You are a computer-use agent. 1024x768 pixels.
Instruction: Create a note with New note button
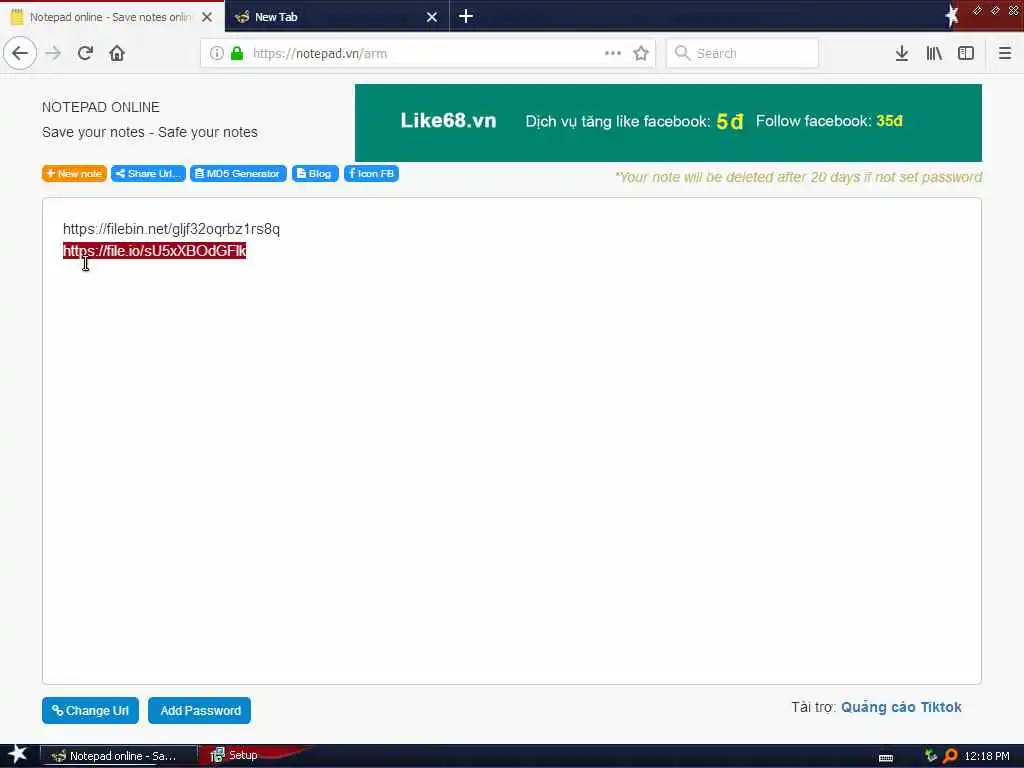tap(74, 173)
